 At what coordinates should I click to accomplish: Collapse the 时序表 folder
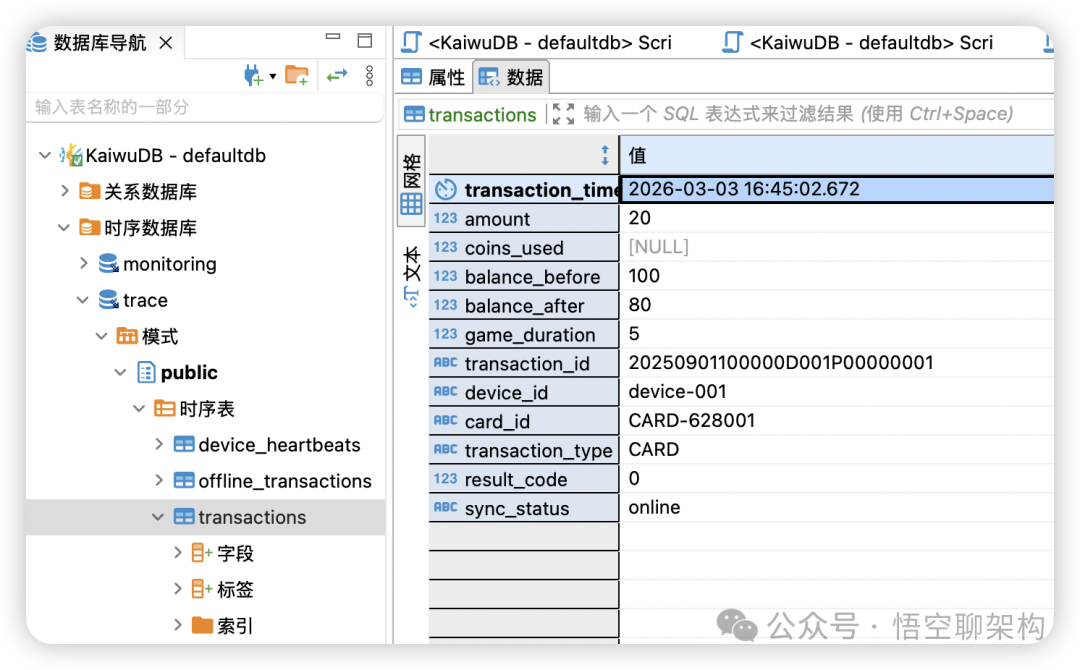tap(139, 408)
